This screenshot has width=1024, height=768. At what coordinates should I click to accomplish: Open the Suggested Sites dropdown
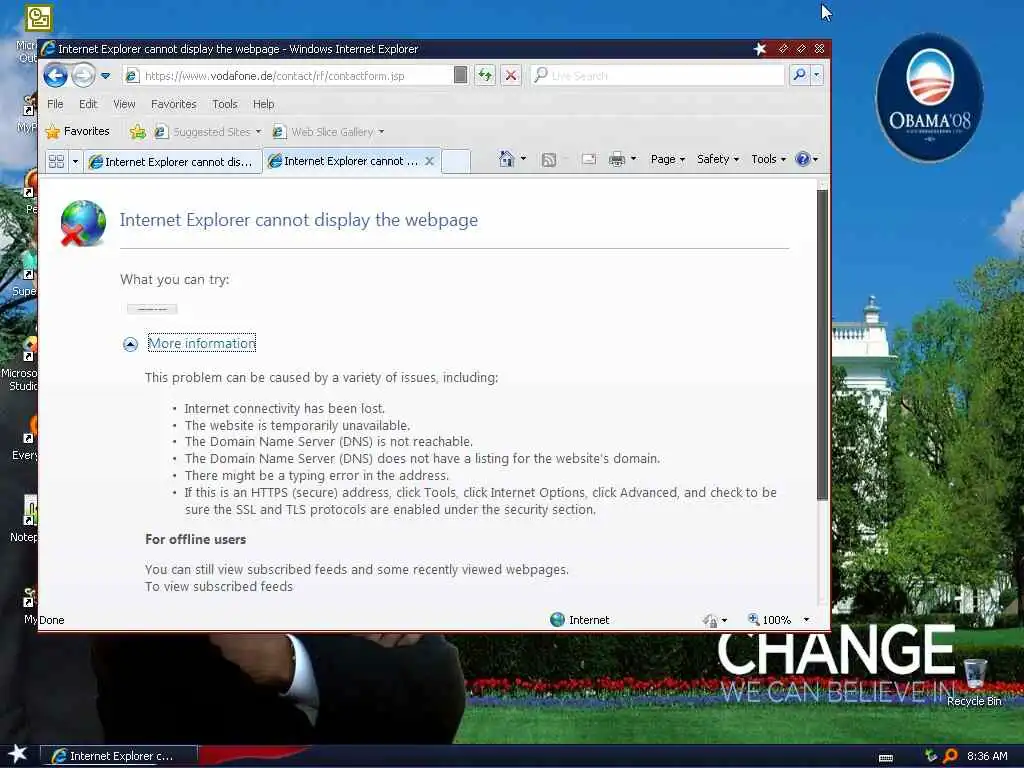pyautogui.click(x=208, y=132)
